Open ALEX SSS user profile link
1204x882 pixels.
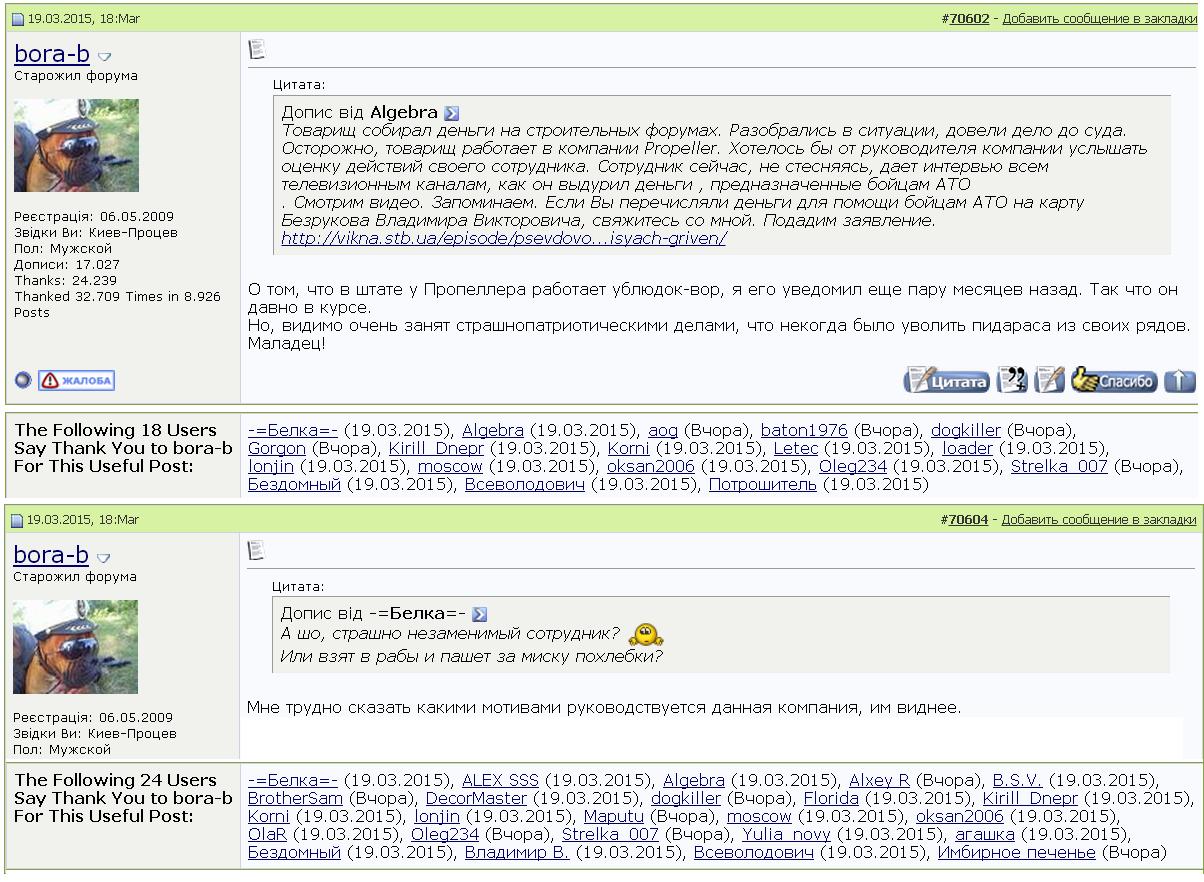point(500,780)
